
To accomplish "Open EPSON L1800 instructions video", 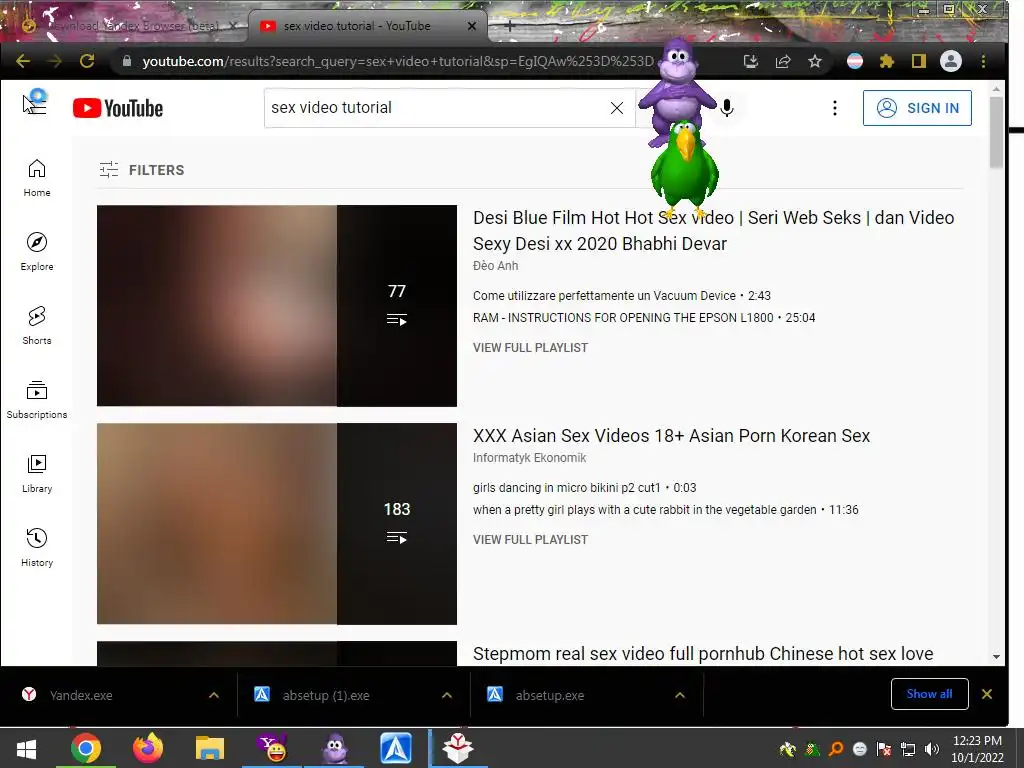I will [x=644, y=318].
